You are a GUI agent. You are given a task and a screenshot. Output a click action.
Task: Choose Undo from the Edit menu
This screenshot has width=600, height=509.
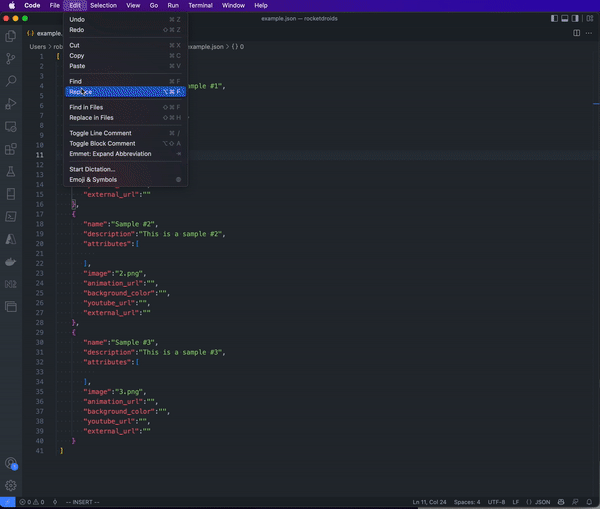coord(125,20)
